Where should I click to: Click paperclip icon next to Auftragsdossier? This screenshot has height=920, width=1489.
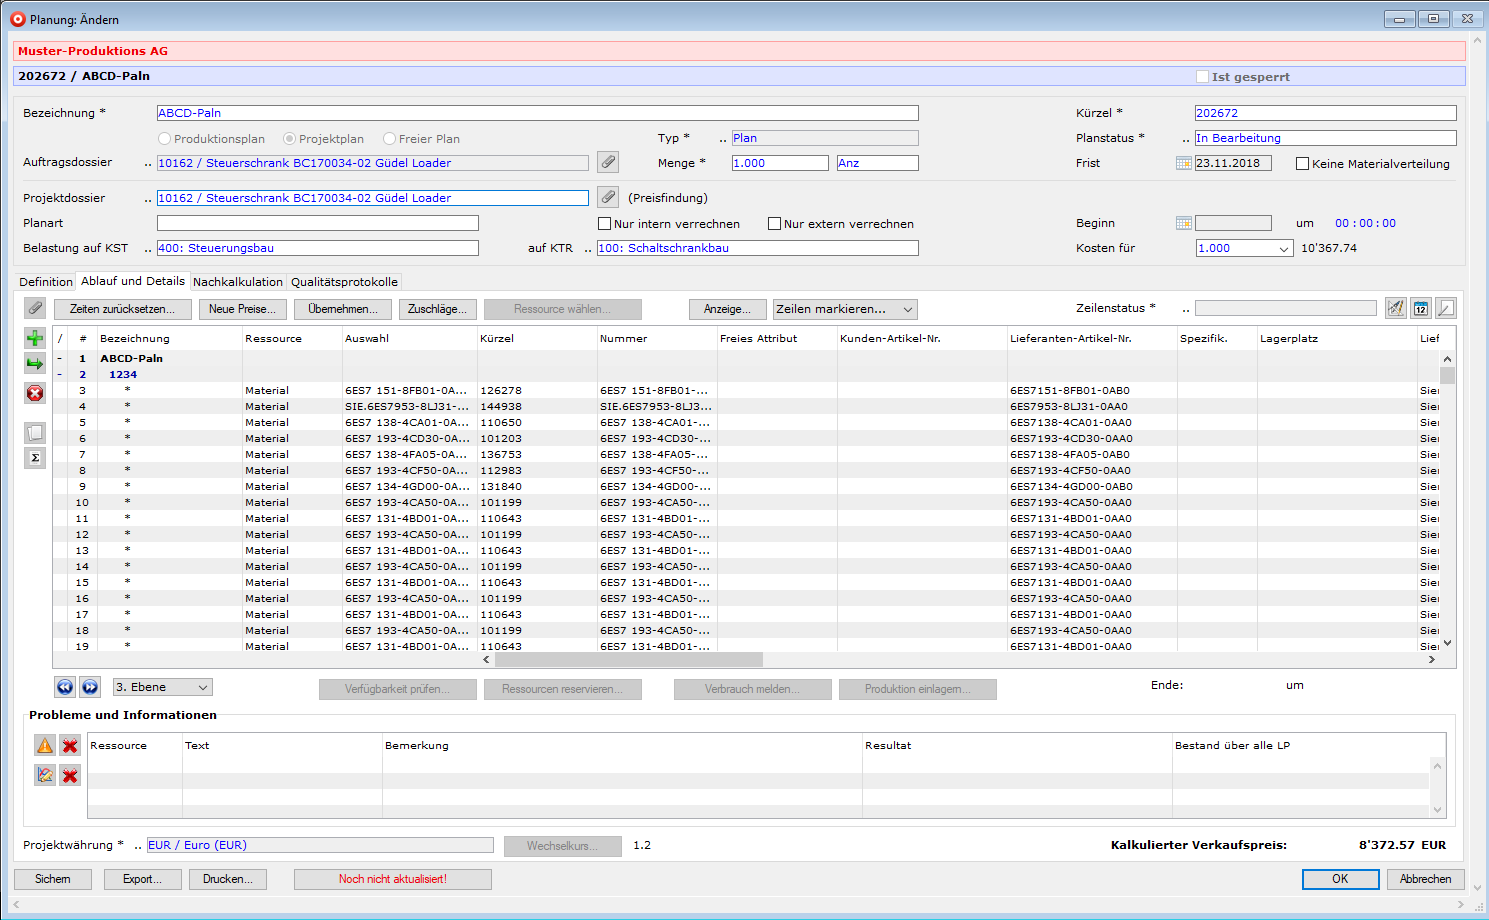[x=608, y=162]
